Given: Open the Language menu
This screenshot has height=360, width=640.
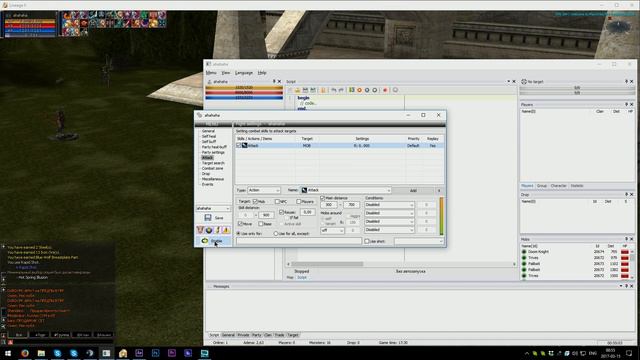Looking at the screenshot, I should [244, 73].
